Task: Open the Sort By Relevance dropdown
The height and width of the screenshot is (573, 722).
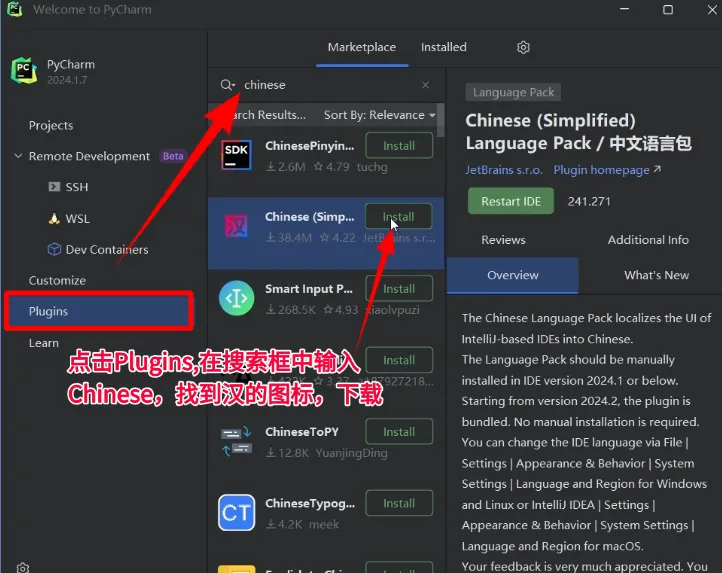Action: pyautogui.click(x=379, y=115)
